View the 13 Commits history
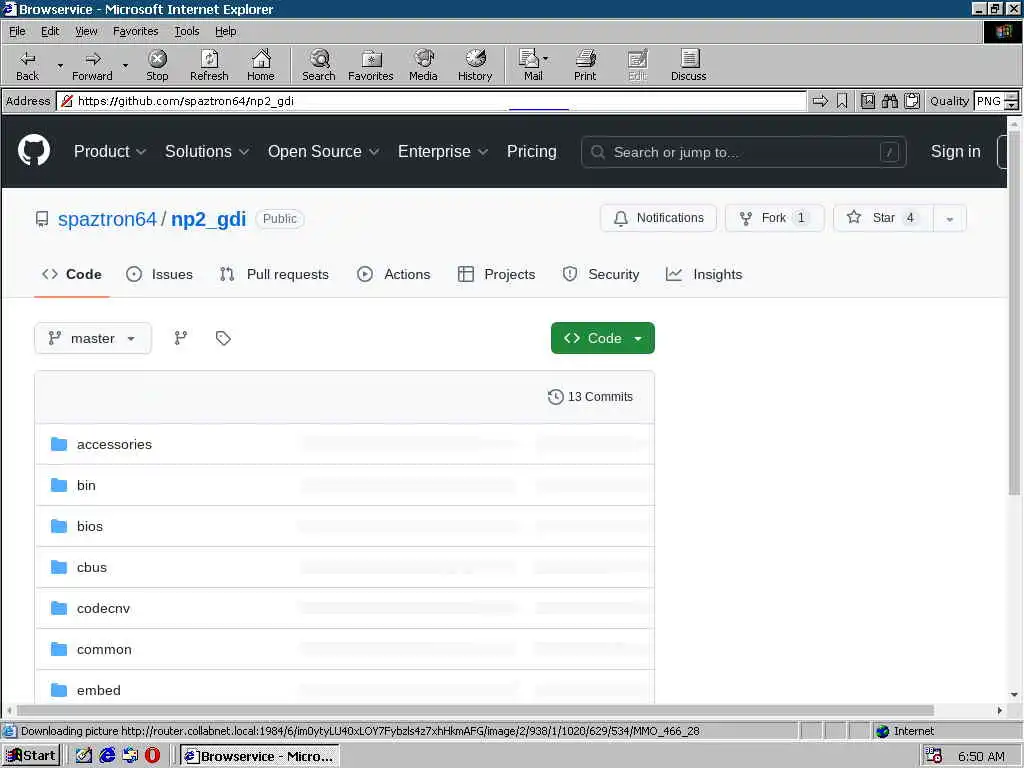 tap(590, 396)
